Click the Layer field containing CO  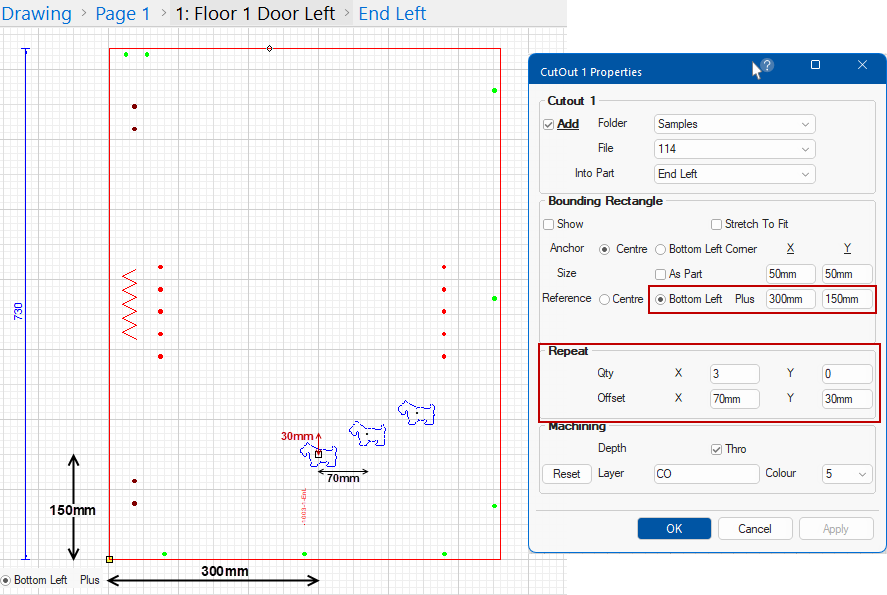[706, 474]
